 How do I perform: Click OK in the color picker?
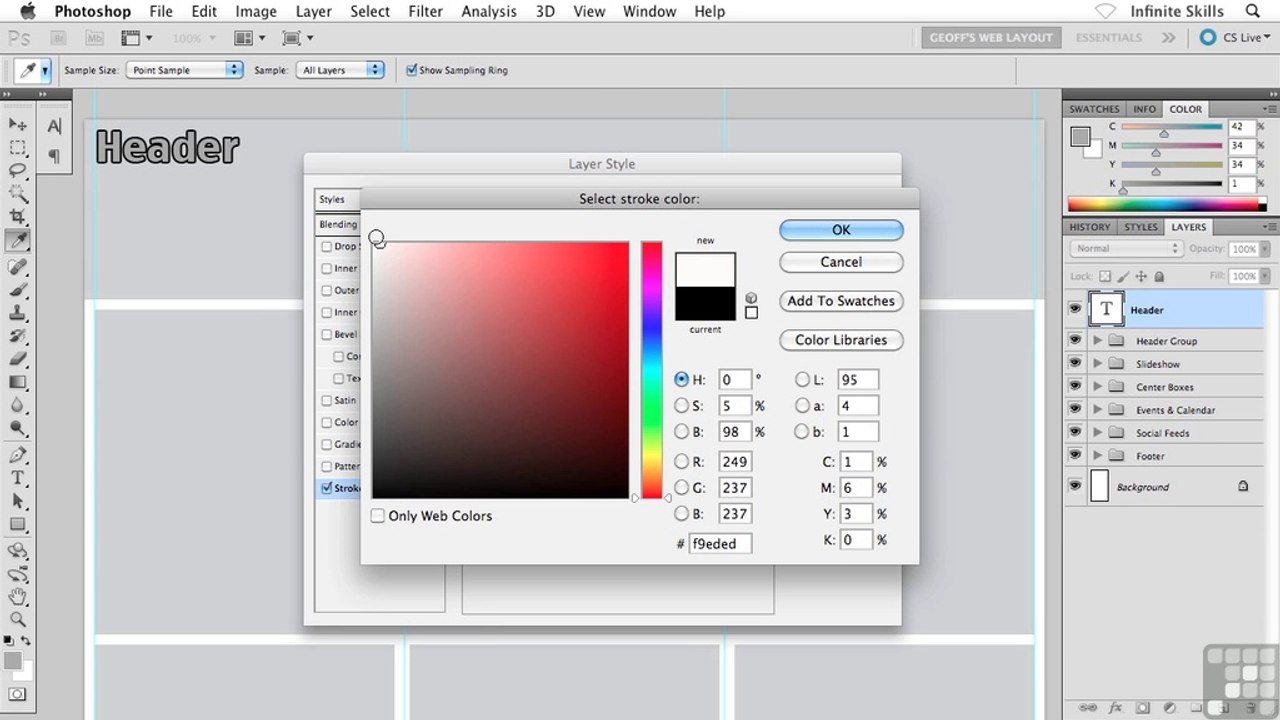click(841, 230)
